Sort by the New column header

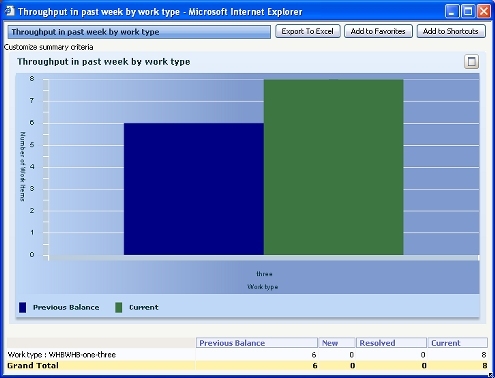(x=337, y=343)
